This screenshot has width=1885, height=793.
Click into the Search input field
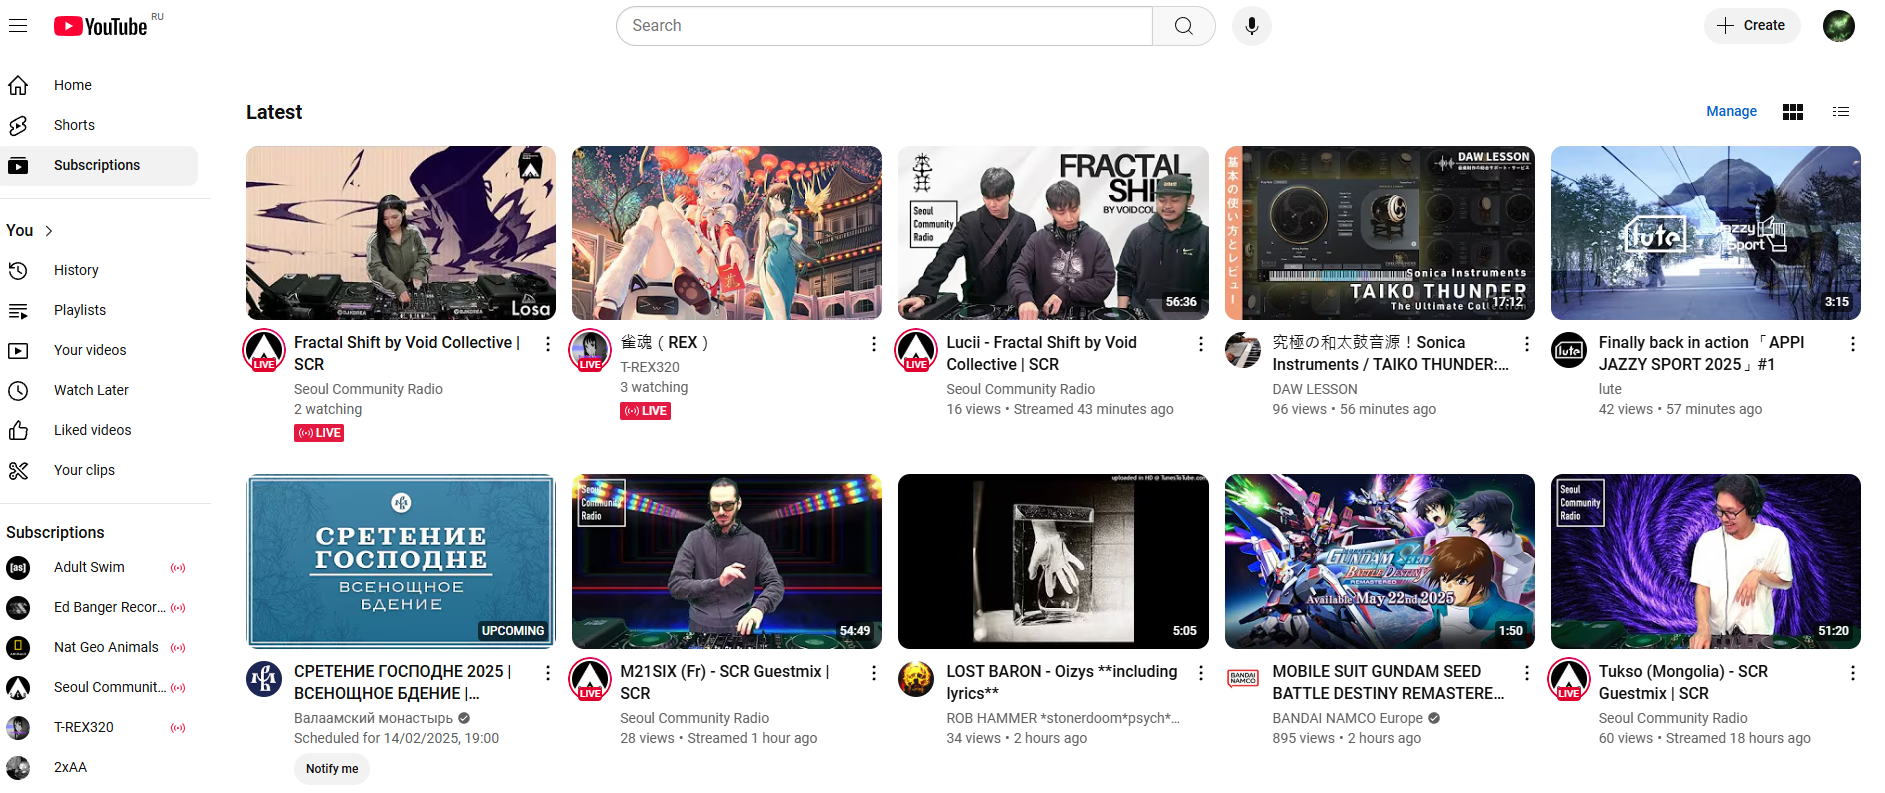click(x=885, y=26)
